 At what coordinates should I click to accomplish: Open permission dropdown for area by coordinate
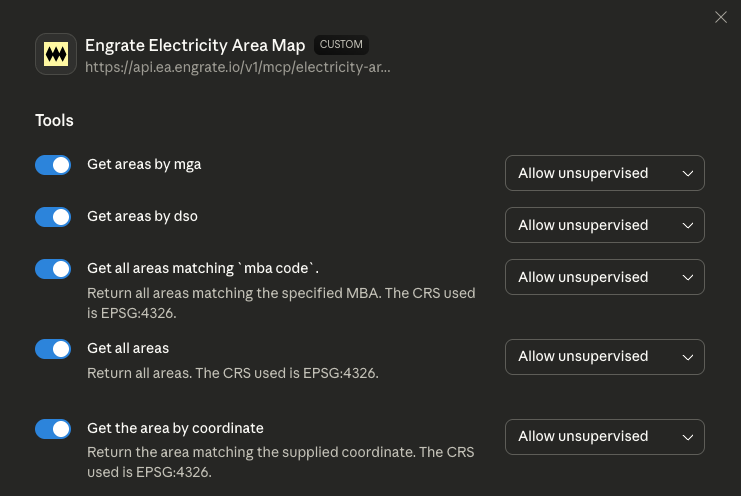tap(604, 437)
